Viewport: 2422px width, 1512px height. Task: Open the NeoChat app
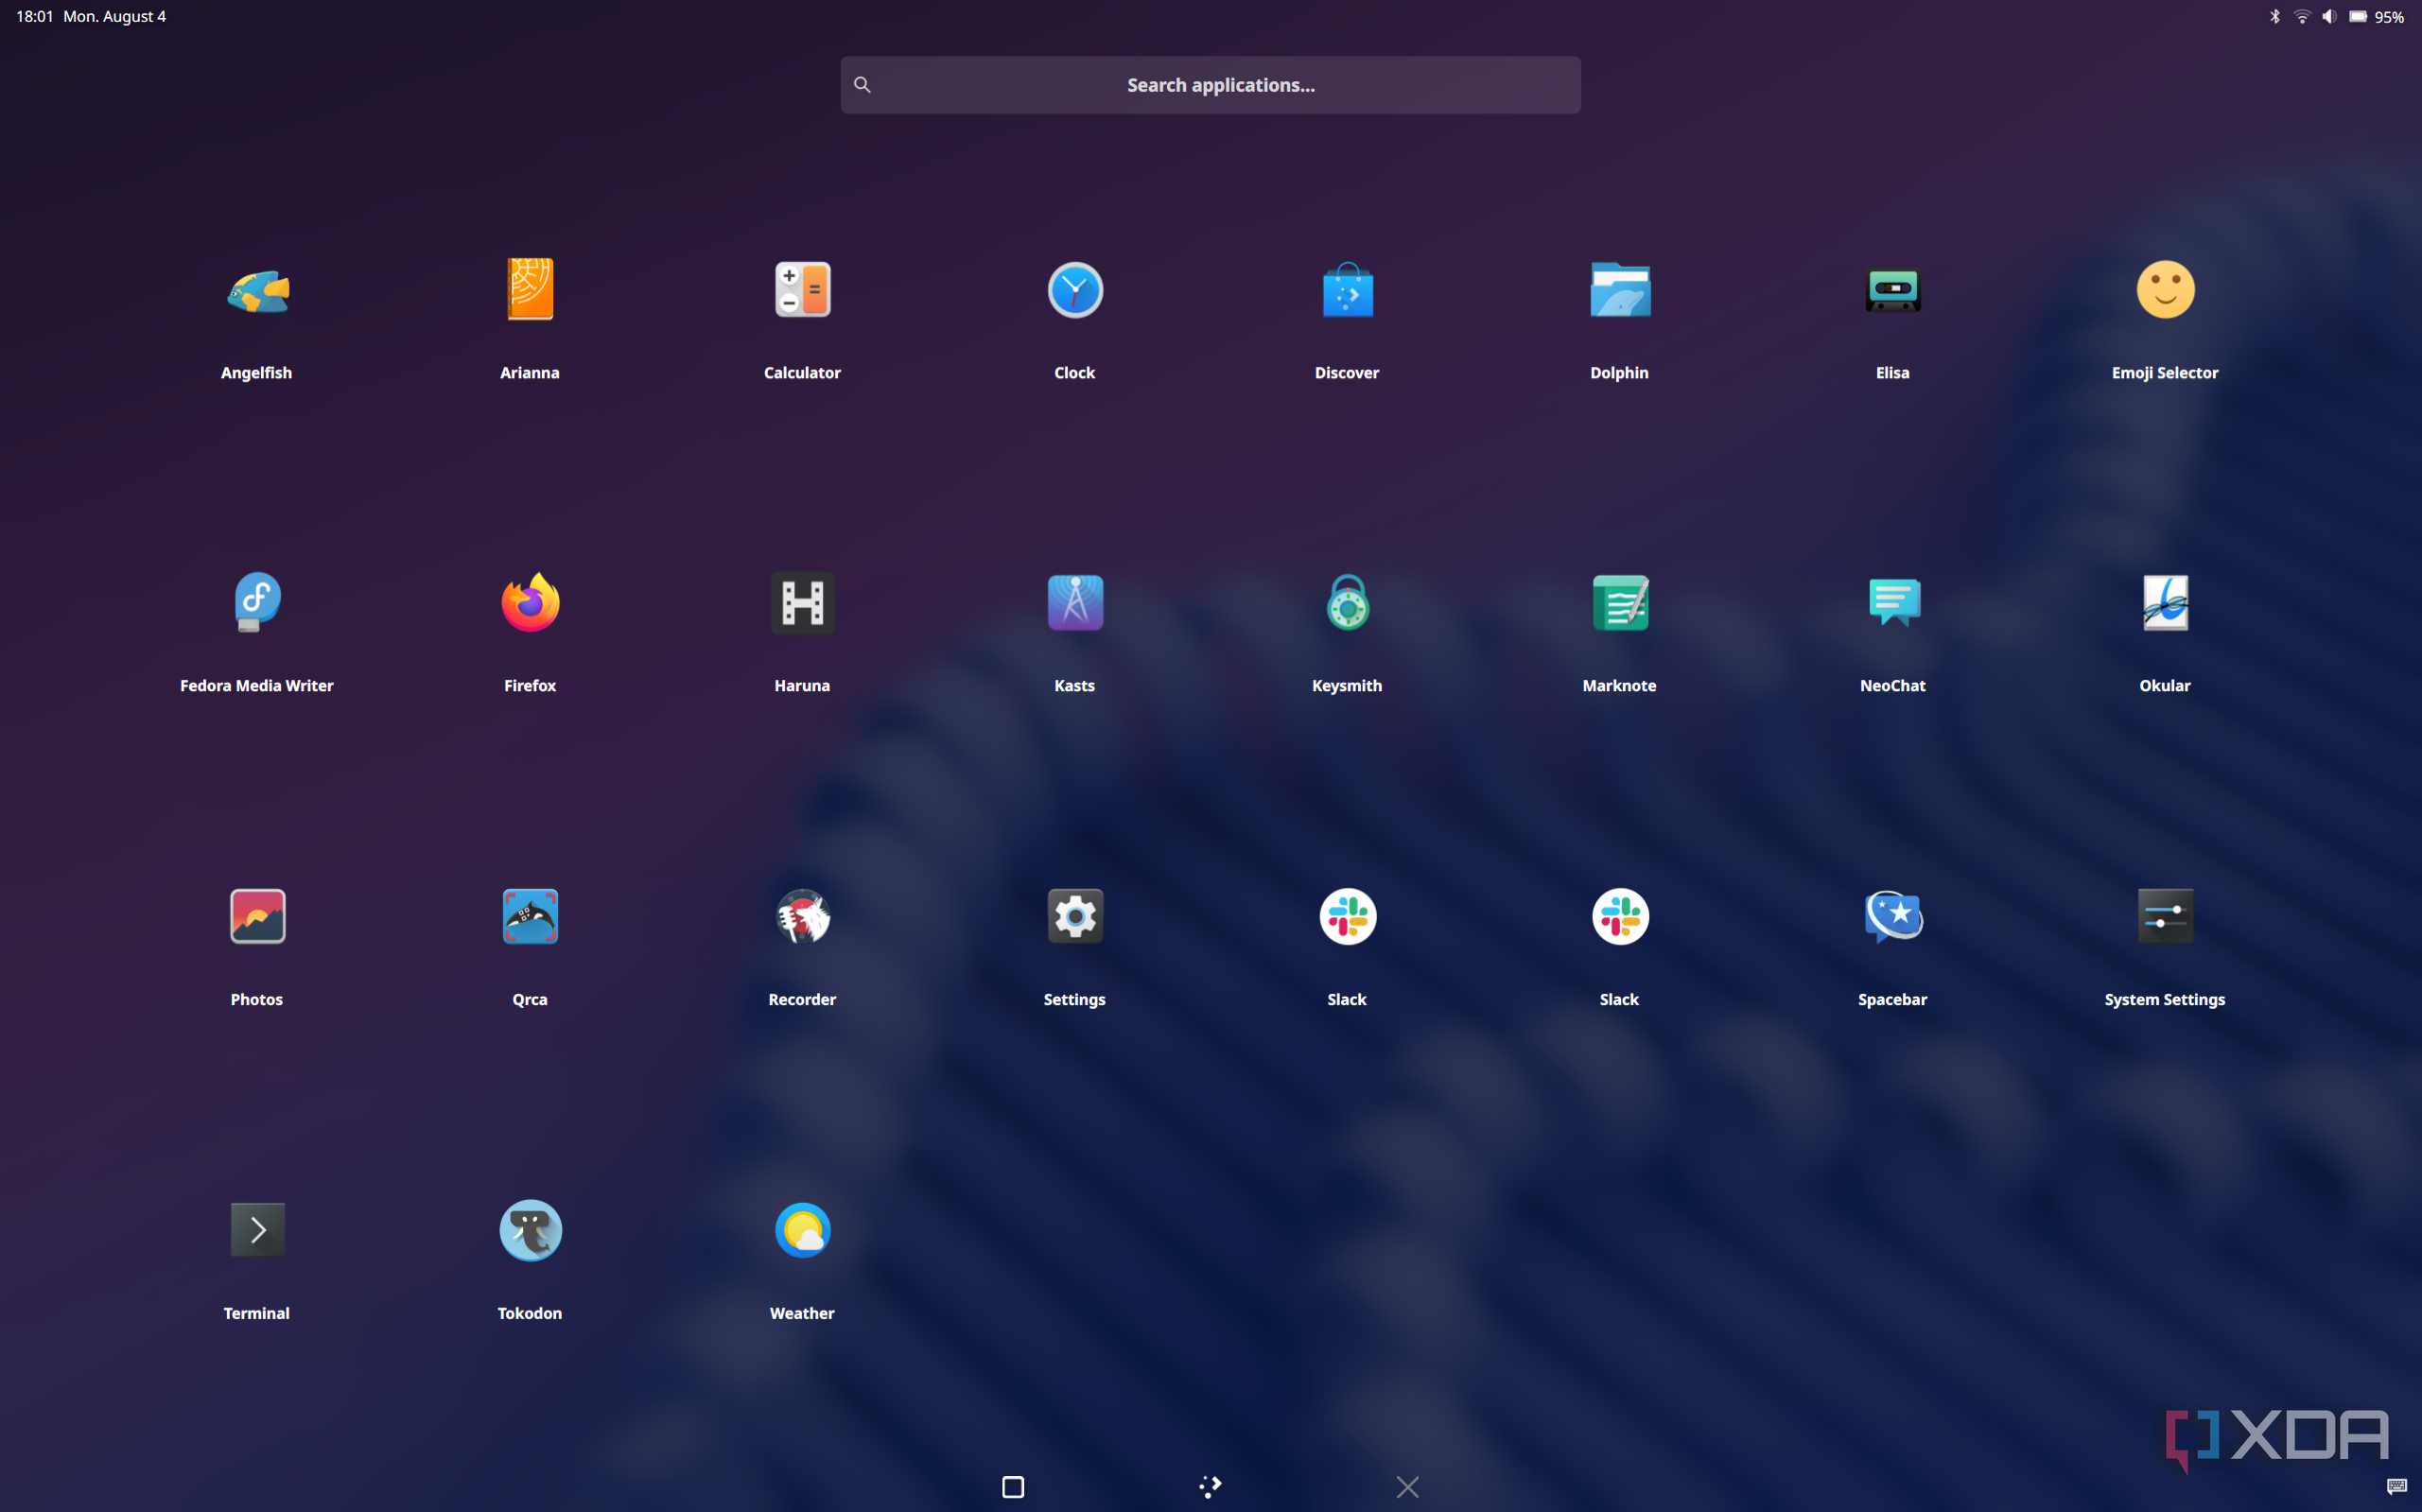[1893, 603]
